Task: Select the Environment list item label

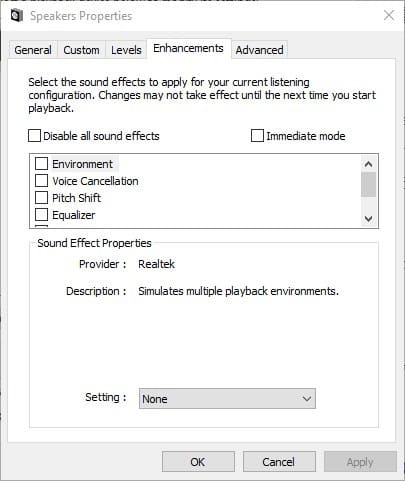Action: [x=82, y=164]
